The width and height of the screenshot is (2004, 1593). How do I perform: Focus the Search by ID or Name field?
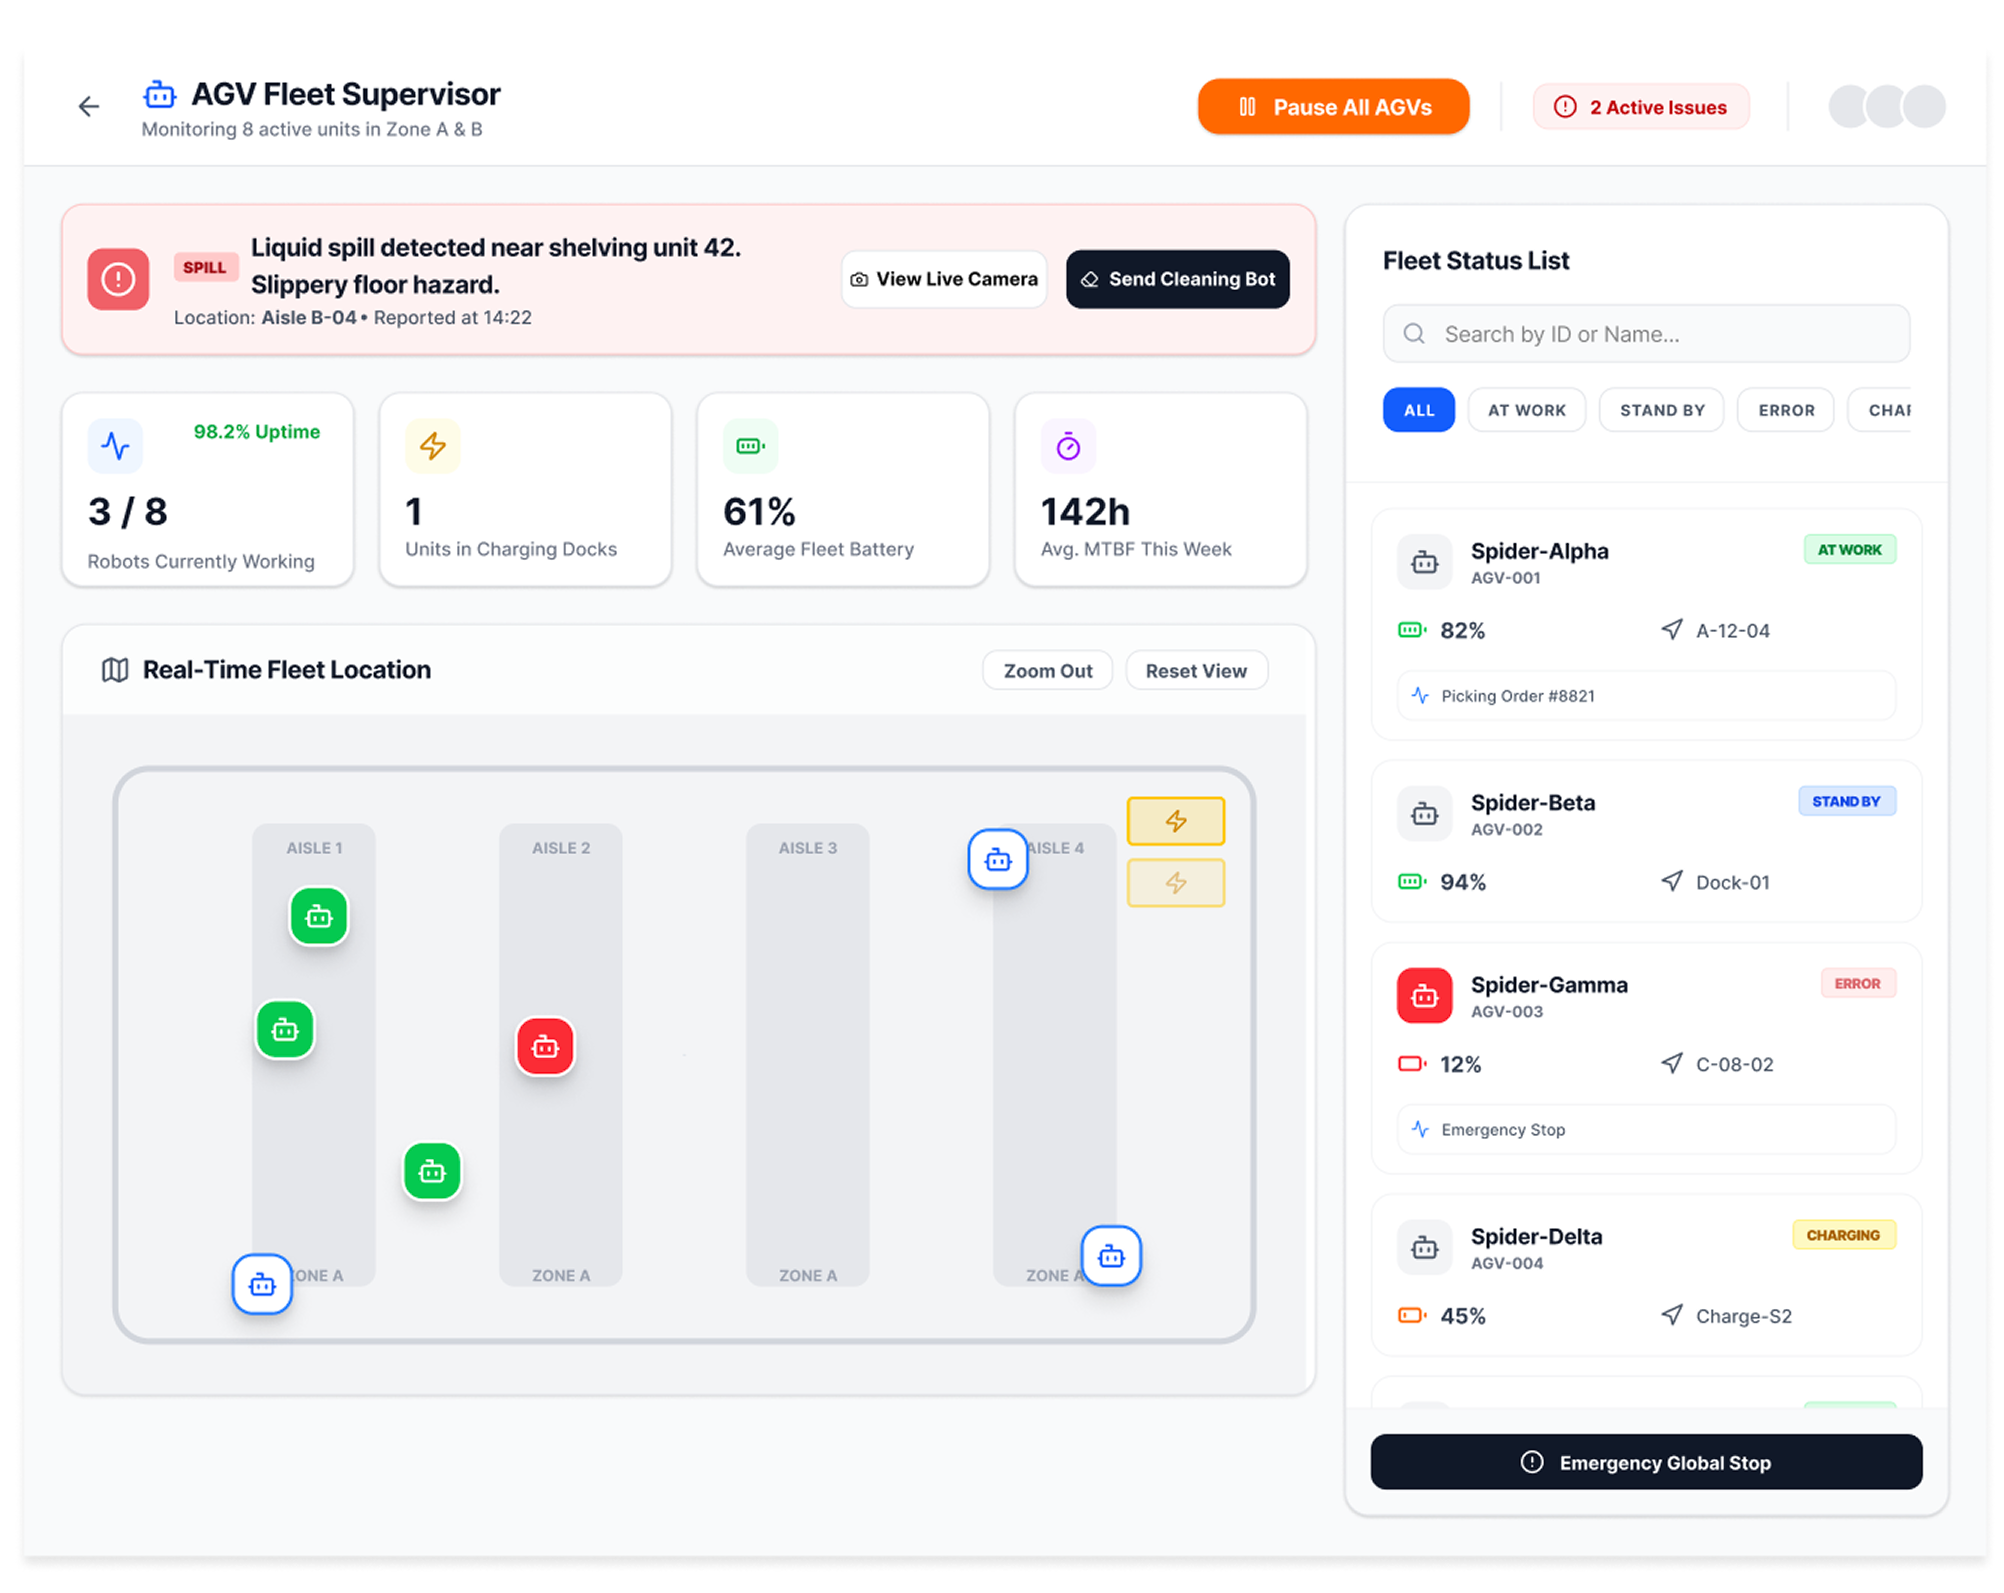coord(1646,334)
